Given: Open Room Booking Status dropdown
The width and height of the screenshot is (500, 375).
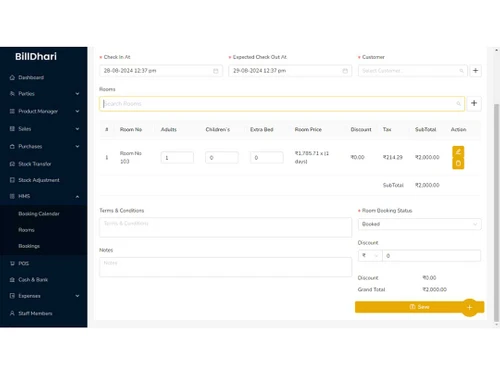Looking at the screenshot, I should [419, 224].
